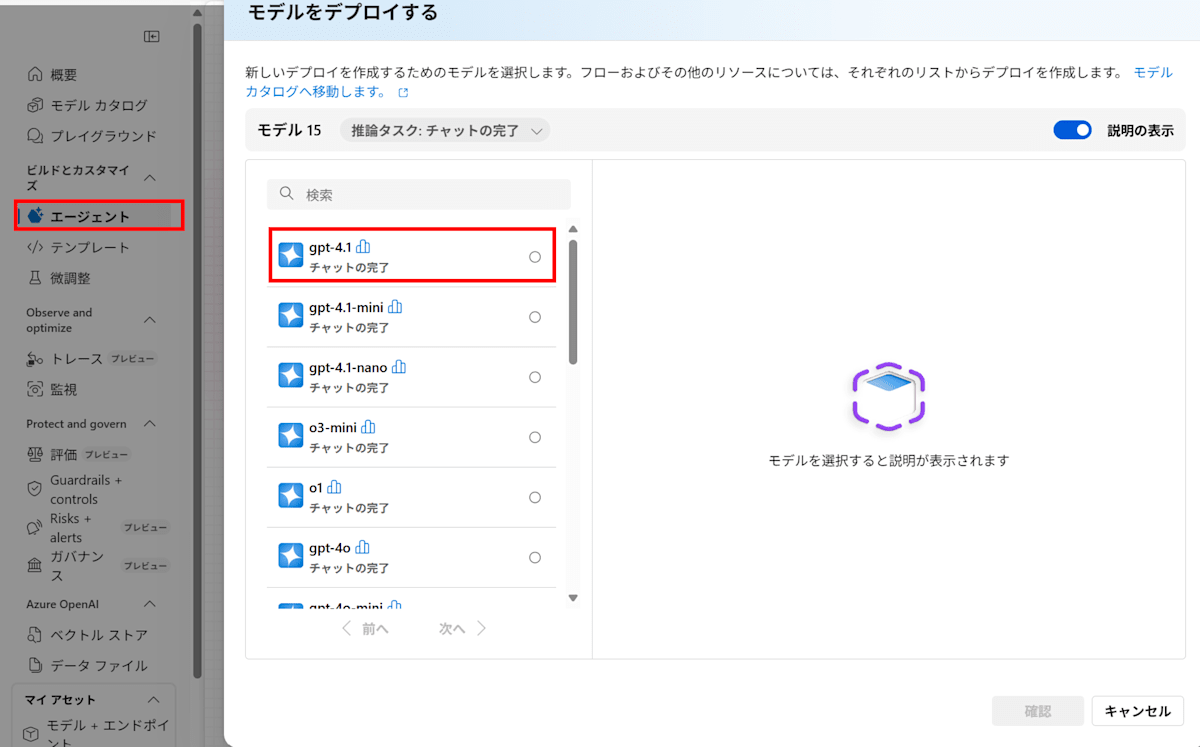Click the トレース icon
This screenshot has width=1200, height=747.
35,359
